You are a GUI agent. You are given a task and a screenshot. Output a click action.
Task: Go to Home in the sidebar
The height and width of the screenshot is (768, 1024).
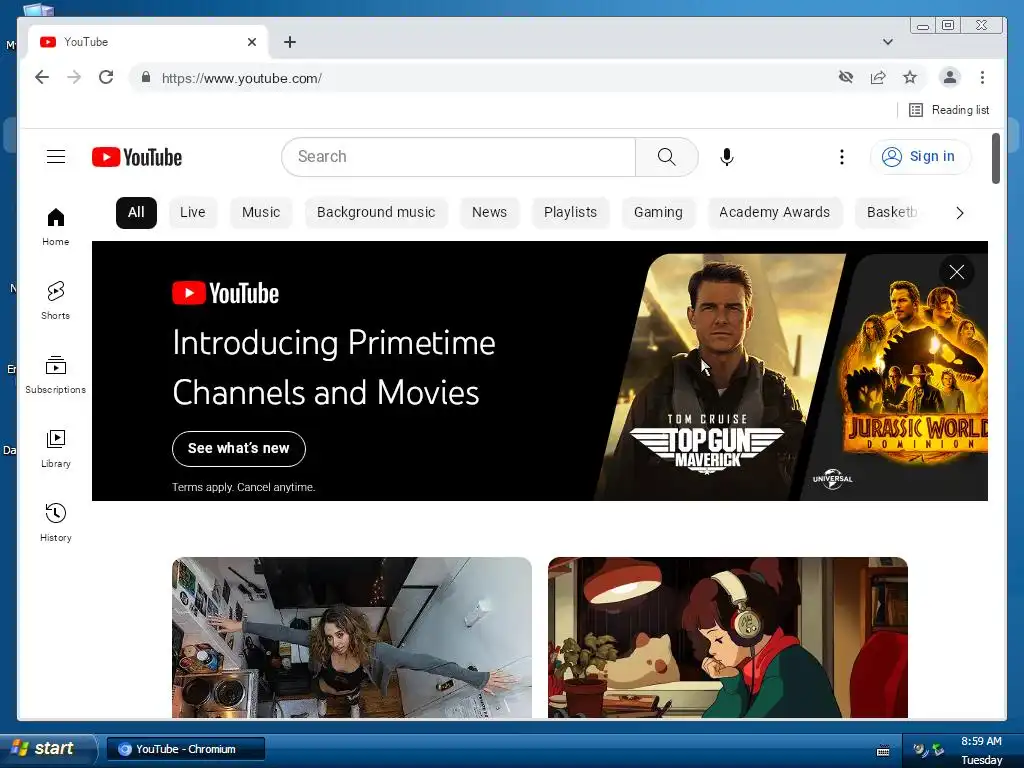56,227
